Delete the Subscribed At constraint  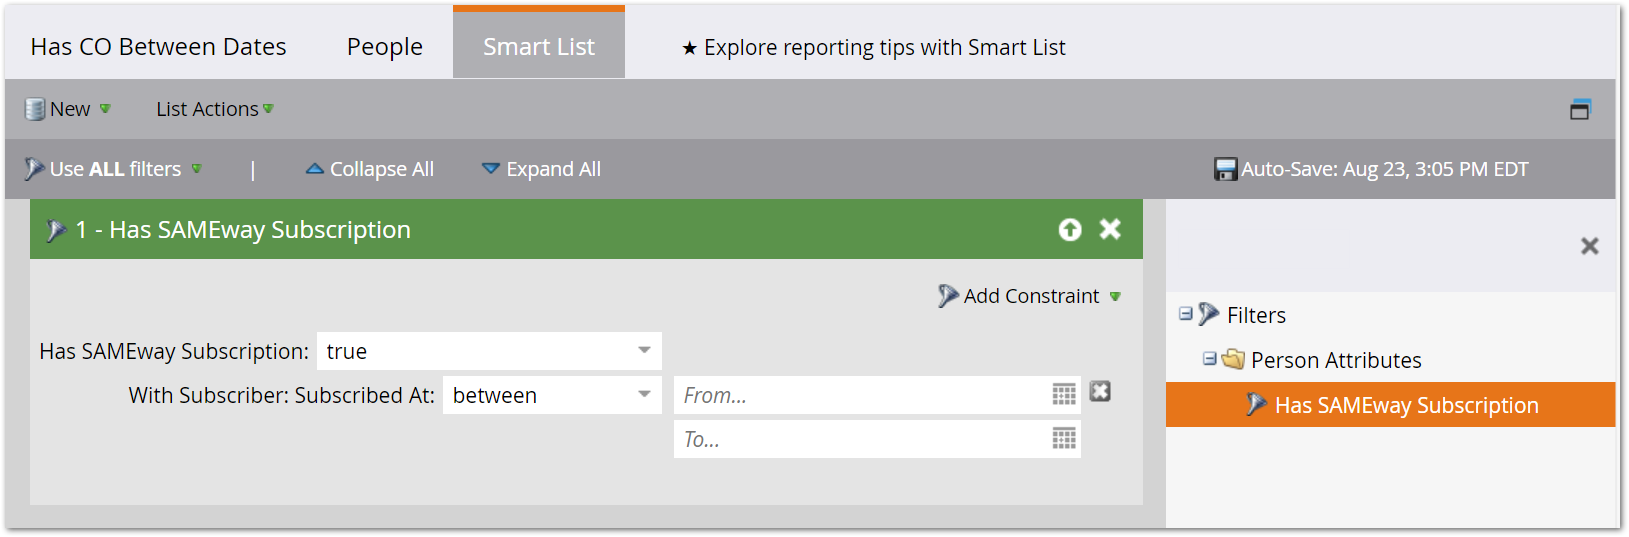tap(1100, 391)
